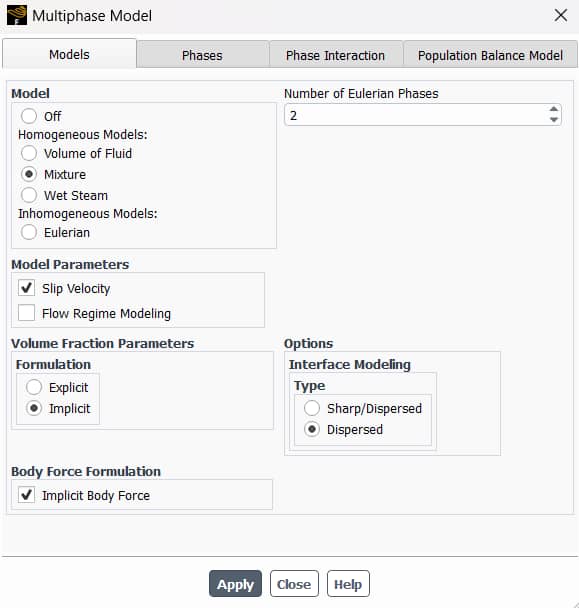Increase the Number of Eulerian Phases using up arrow
This screenshot has height=608, width=579.
point(553,109)
